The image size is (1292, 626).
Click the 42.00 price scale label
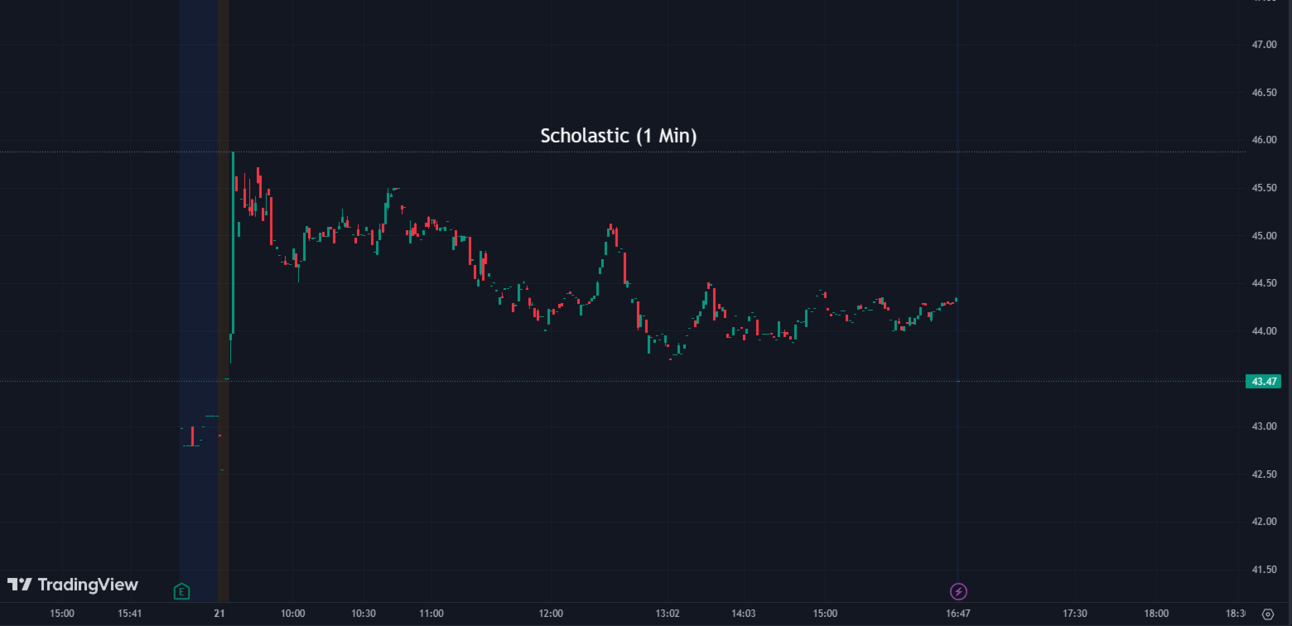point(1264,522)
